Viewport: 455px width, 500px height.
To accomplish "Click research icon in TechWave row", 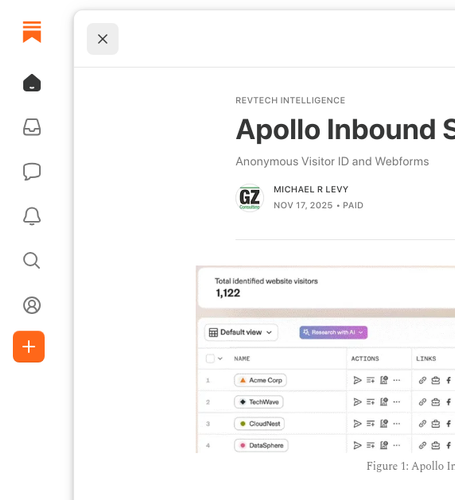I will (x=384, y=402).
